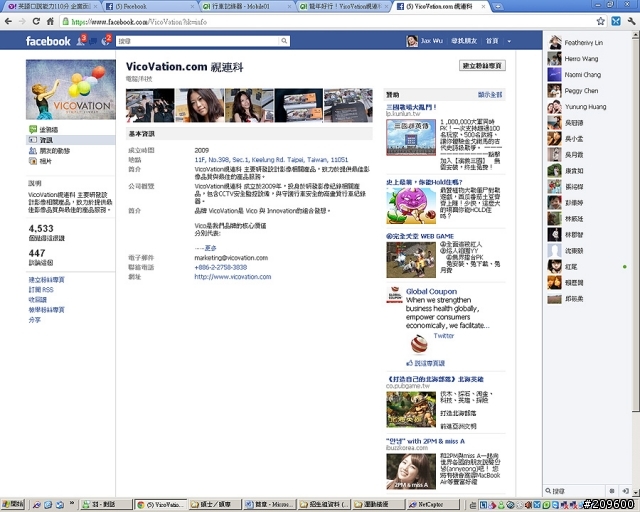Image resolution: width=640 pixels, height=512 pixels.
Task: Click the Global Coupon ad title
Action: coord(431,292)
